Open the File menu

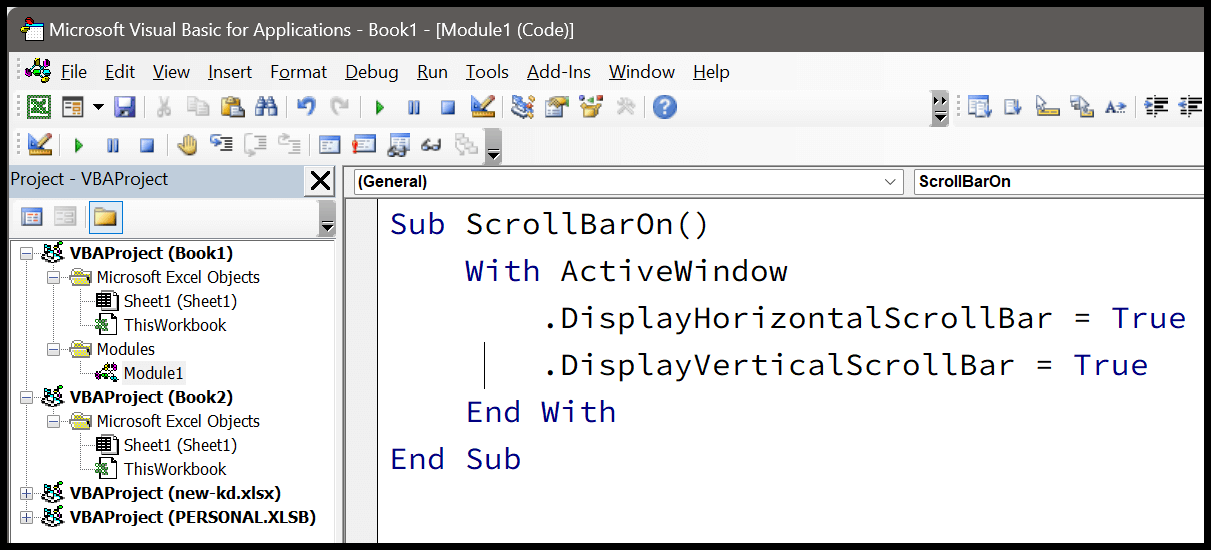[74, 72]
